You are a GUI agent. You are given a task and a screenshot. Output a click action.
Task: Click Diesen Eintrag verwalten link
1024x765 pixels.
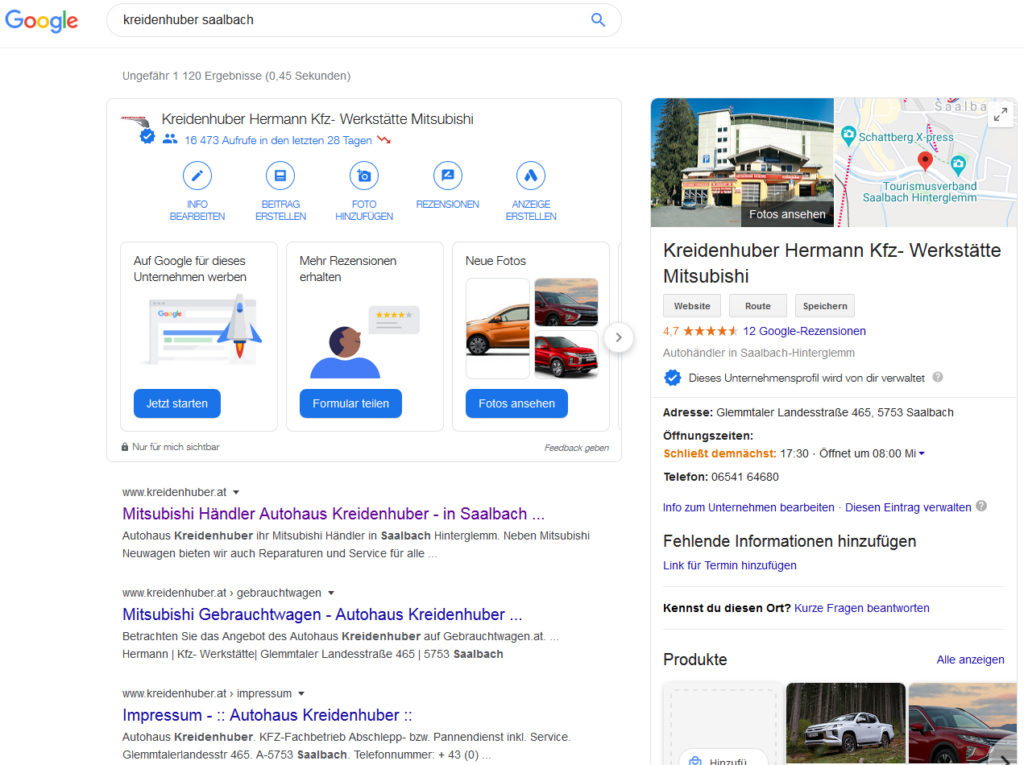(x=908, y=507)
